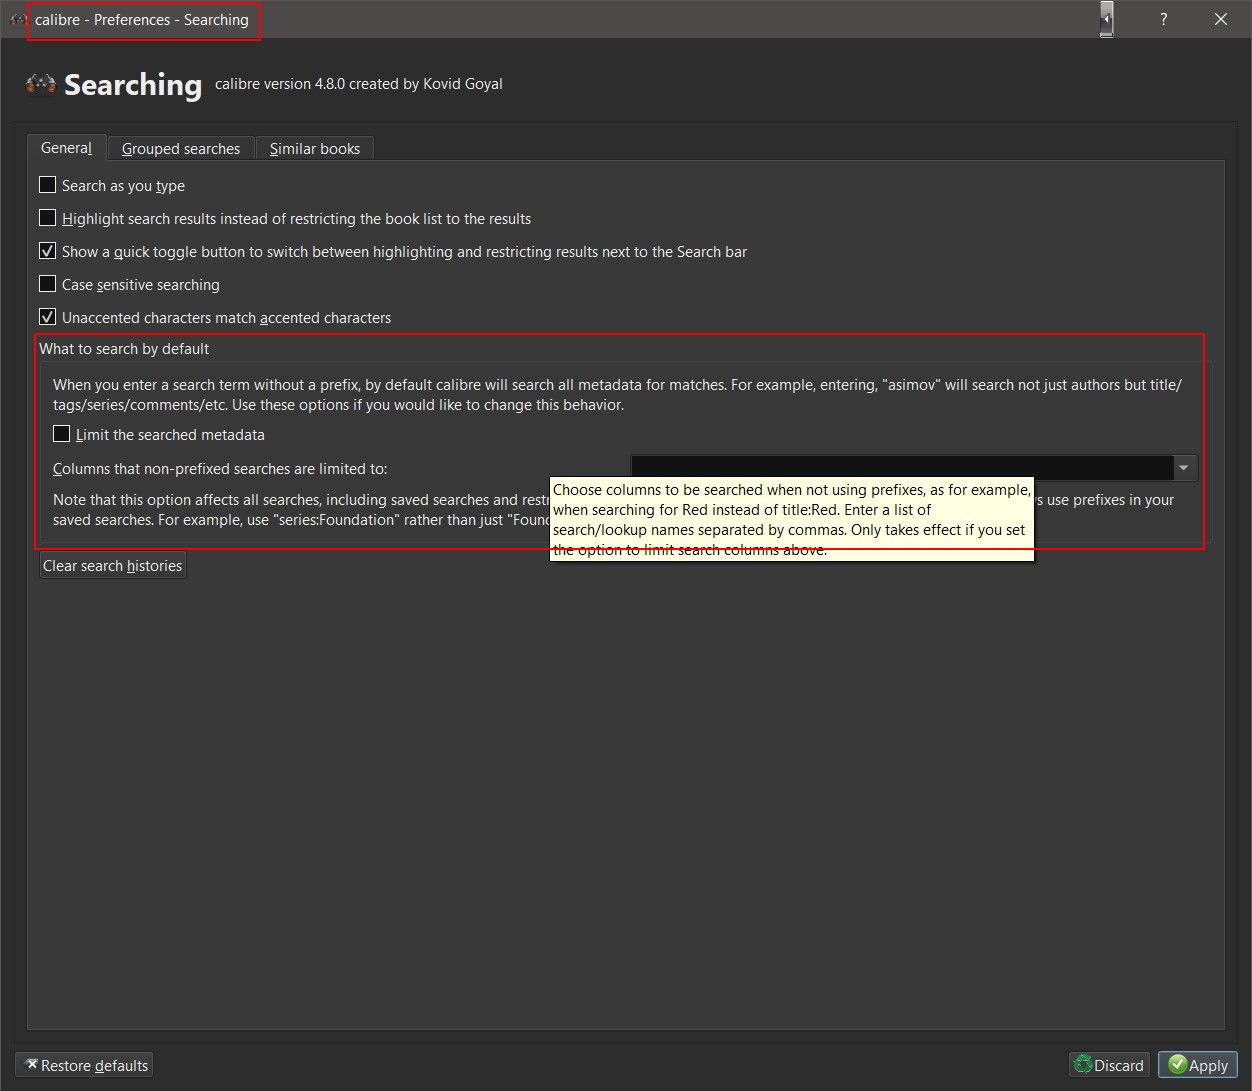Click Clear search histories button
The width and height of the screenshot is (1252, 1091).
pos(113,566)
